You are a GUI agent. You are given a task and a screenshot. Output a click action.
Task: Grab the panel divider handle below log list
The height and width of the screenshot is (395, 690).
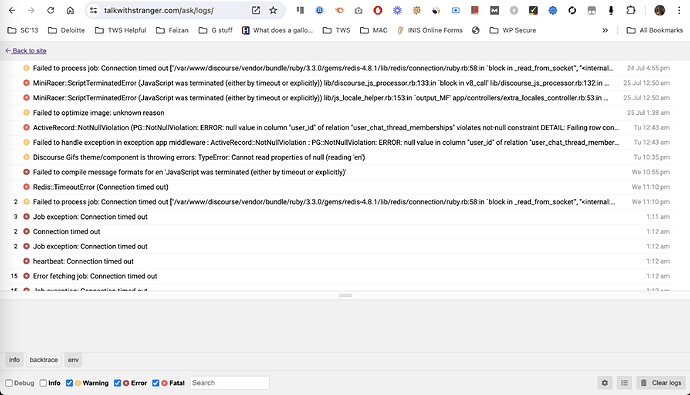tap(345, 295)
